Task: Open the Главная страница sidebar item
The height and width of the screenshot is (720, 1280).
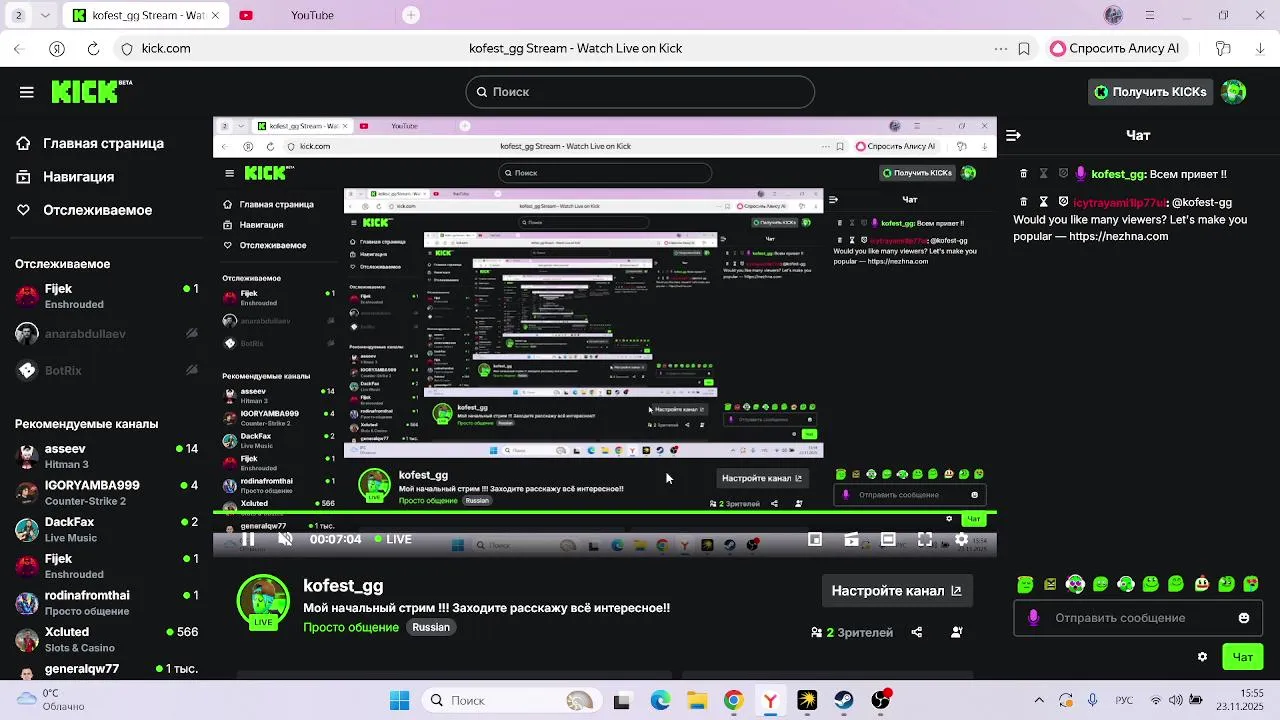Action: pos(90,143)
